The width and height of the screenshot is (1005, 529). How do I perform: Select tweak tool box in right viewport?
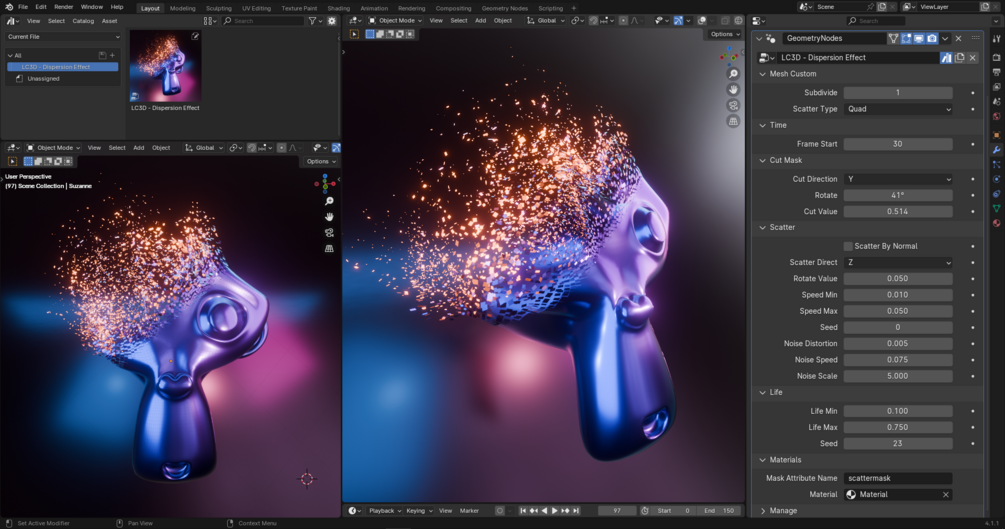354,34
